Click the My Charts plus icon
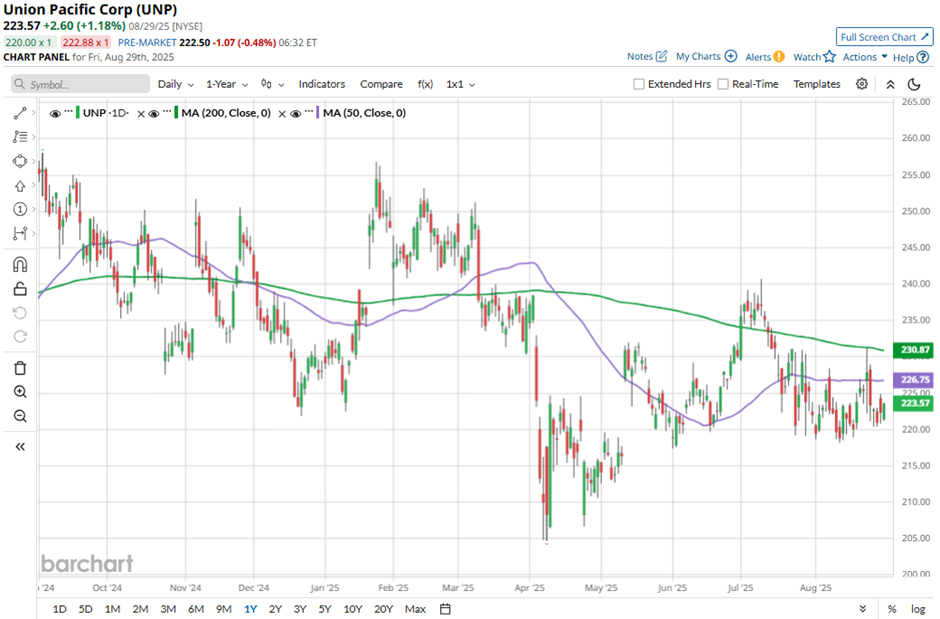The height and width of the screenshot is (619, 940). [731, 56]
